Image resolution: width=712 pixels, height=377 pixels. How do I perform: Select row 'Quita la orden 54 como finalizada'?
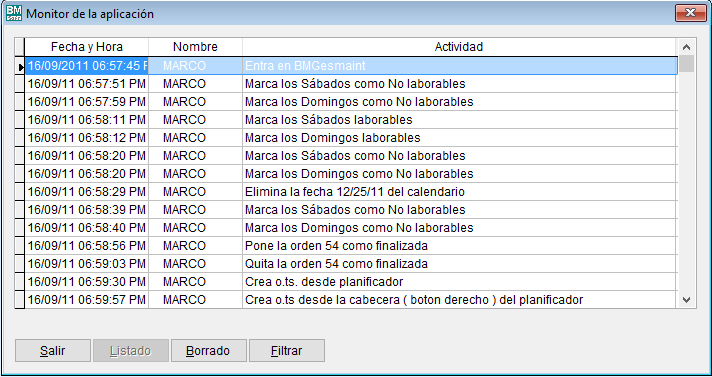point(351,264)
